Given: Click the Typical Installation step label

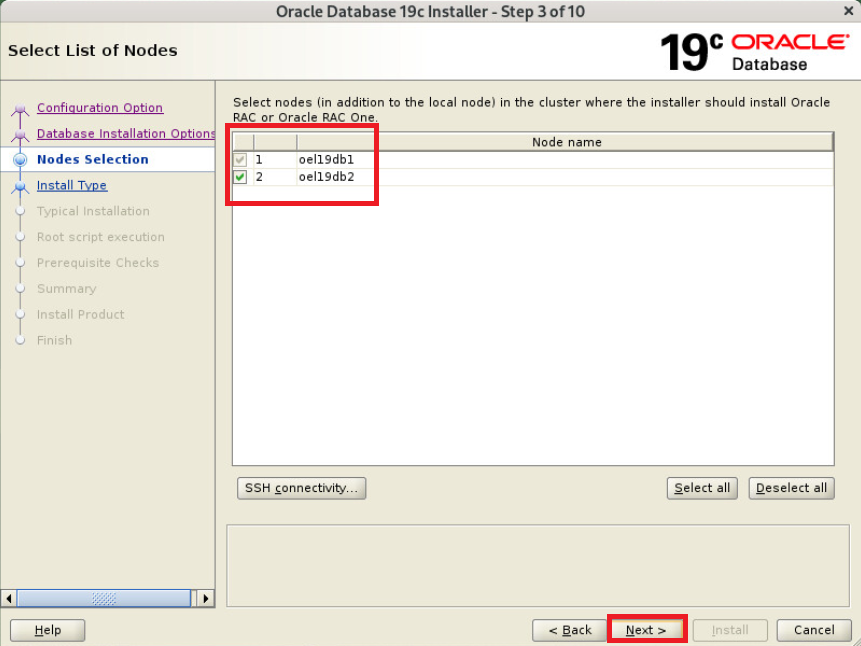Looking at the screenshot, I should [x=93, y=211].
